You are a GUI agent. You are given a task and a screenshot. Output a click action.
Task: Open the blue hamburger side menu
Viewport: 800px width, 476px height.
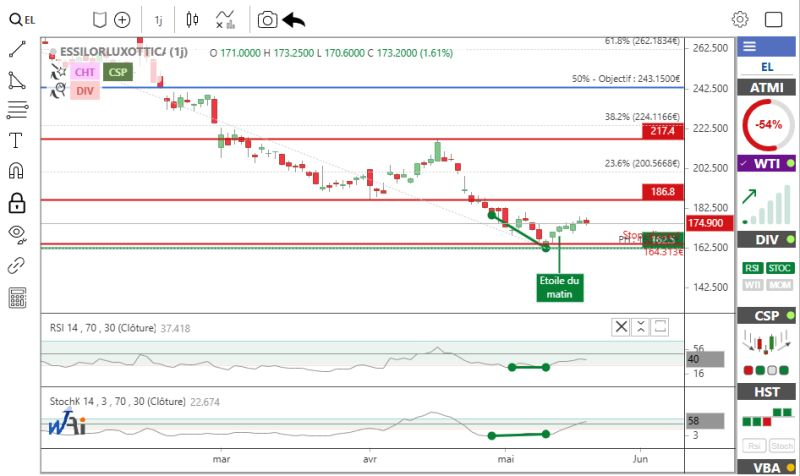pos(749,47)
